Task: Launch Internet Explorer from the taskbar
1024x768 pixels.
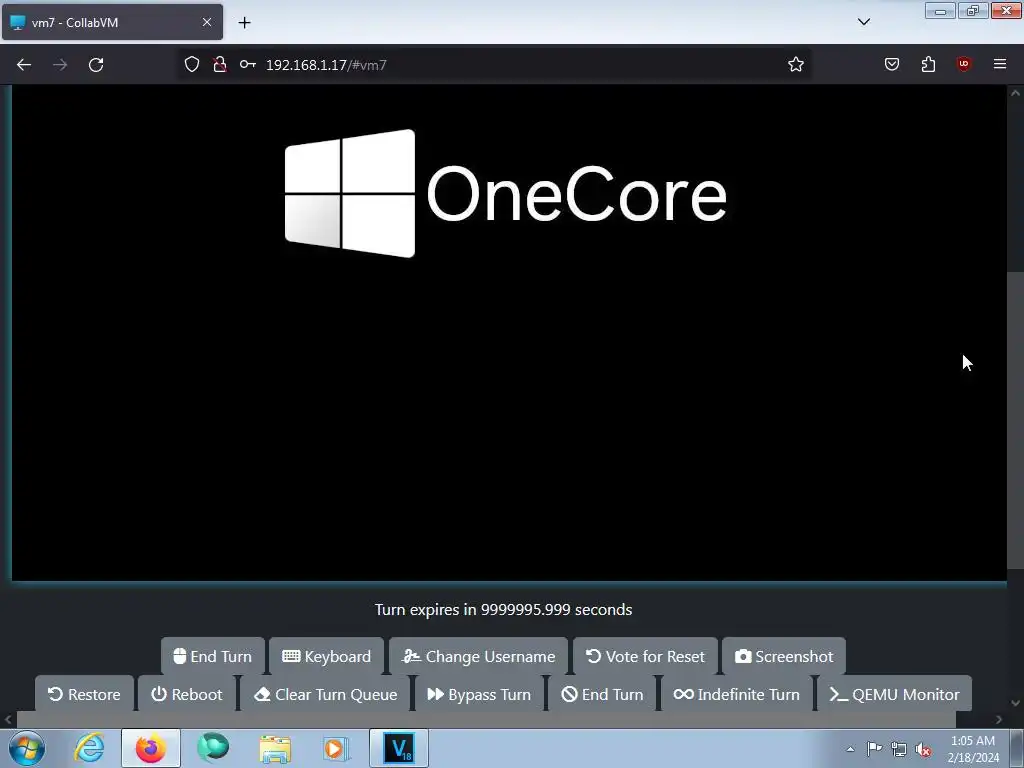Action: point(89,748)
